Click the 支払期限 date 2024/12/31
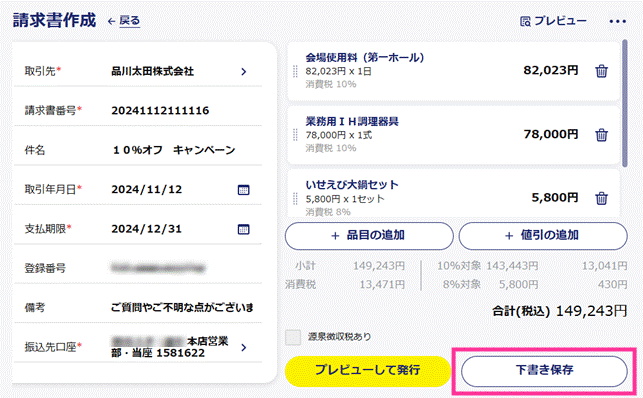This screenshot has height=398, width=643. coord(146,229)
